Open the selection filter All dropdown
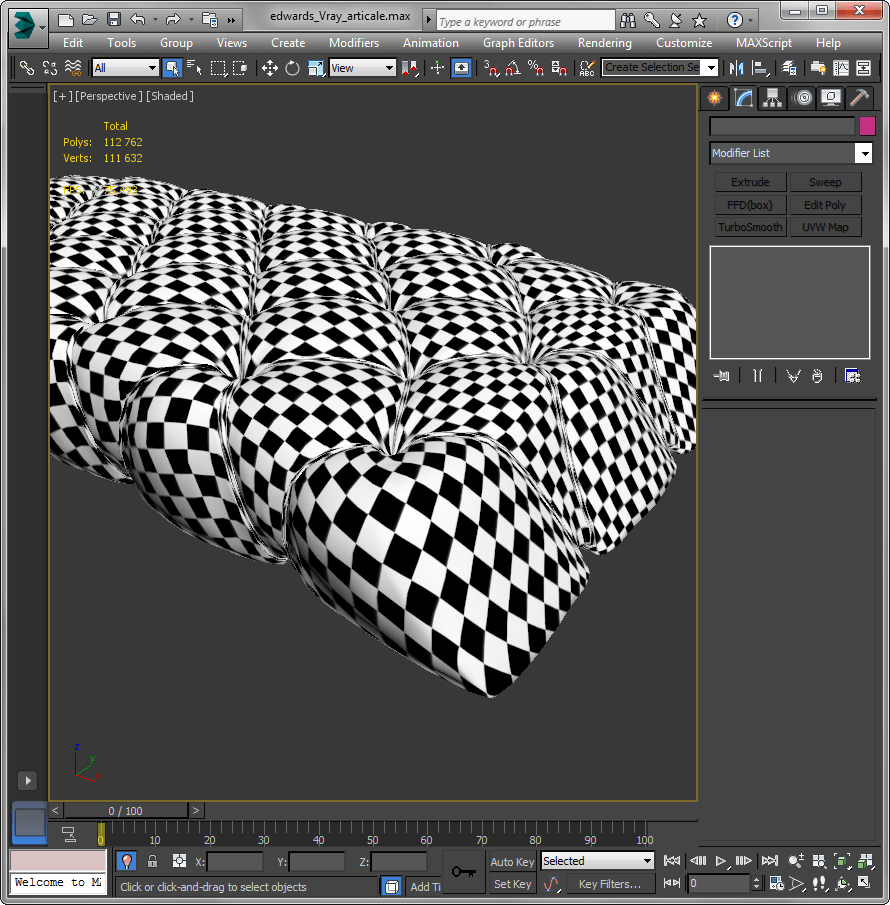 [125, 68]
